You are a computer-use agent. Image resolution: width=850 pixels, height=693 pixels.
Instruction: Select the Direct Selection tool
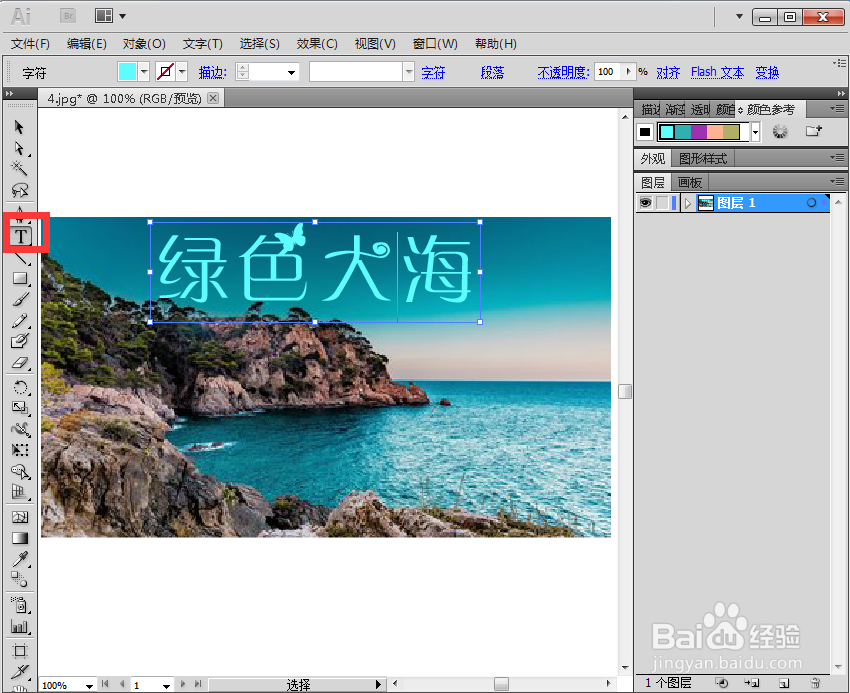20,148
